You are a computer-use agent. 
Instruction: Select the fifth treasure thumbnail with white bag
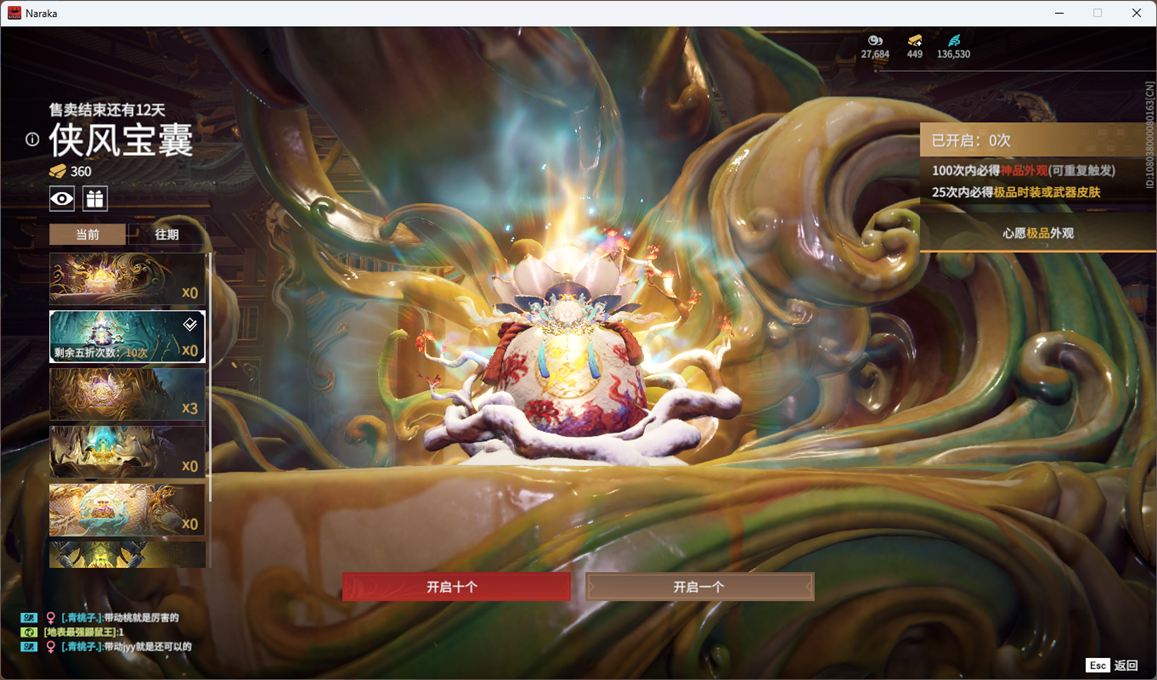(127, 510)
